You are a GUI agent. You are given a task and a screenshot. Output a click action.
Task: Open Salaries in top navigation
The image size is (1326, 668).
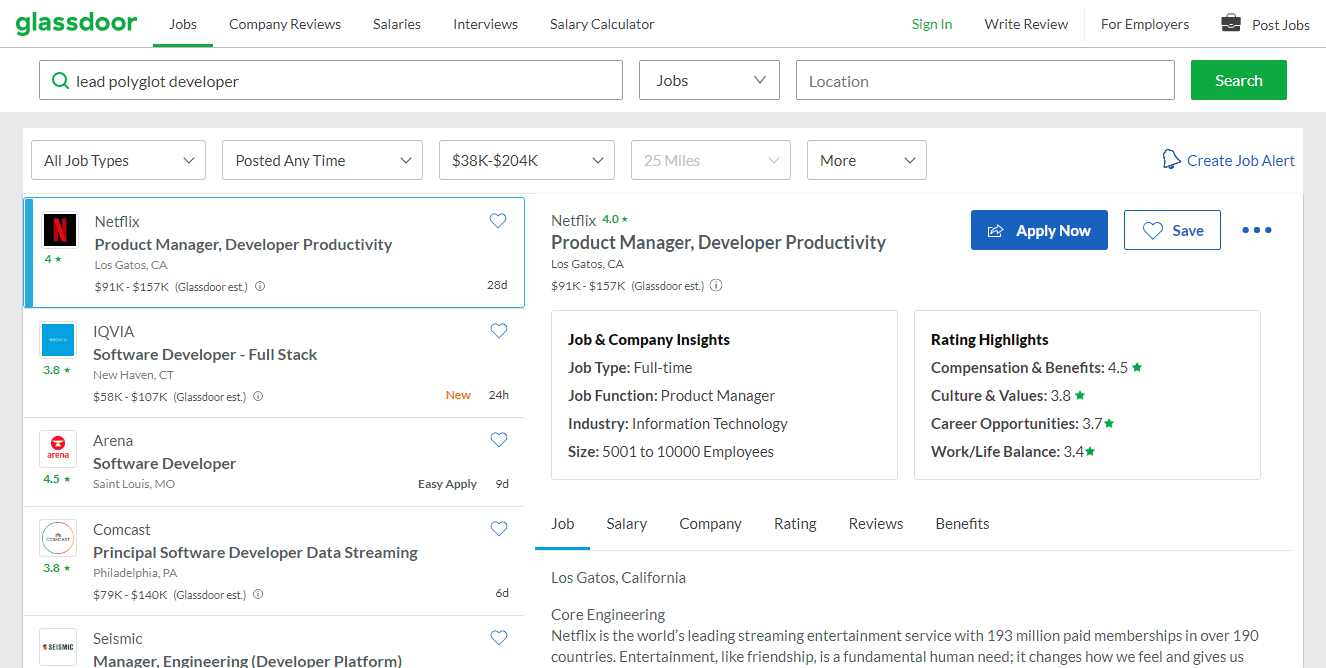pos(397,24)
